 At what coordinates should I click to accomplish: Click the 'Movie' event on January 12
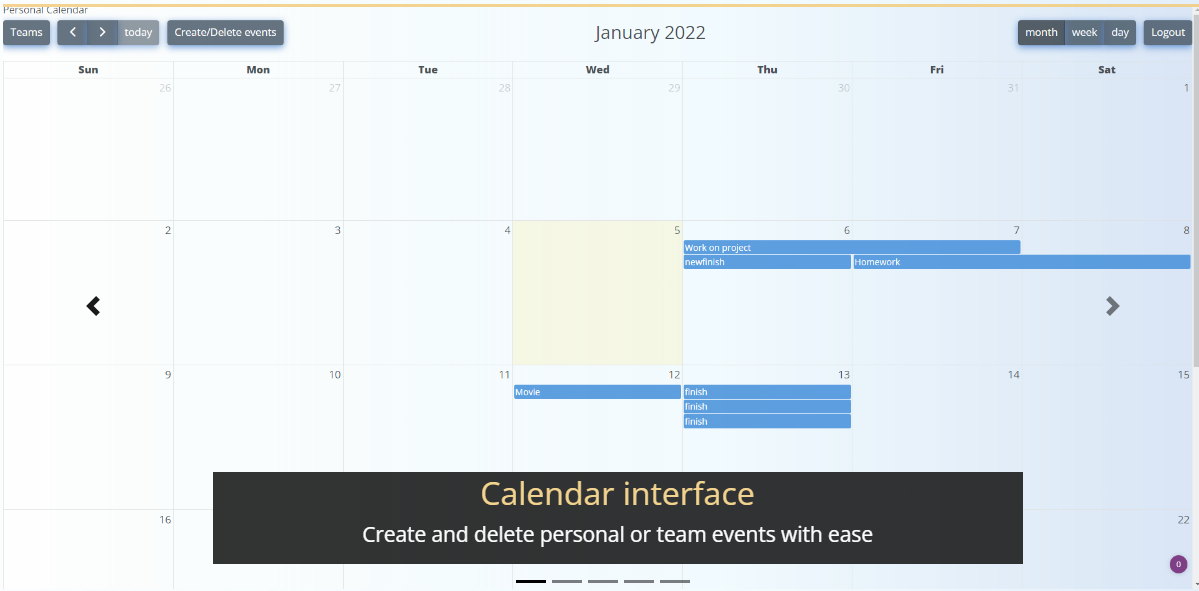[597, 391]
